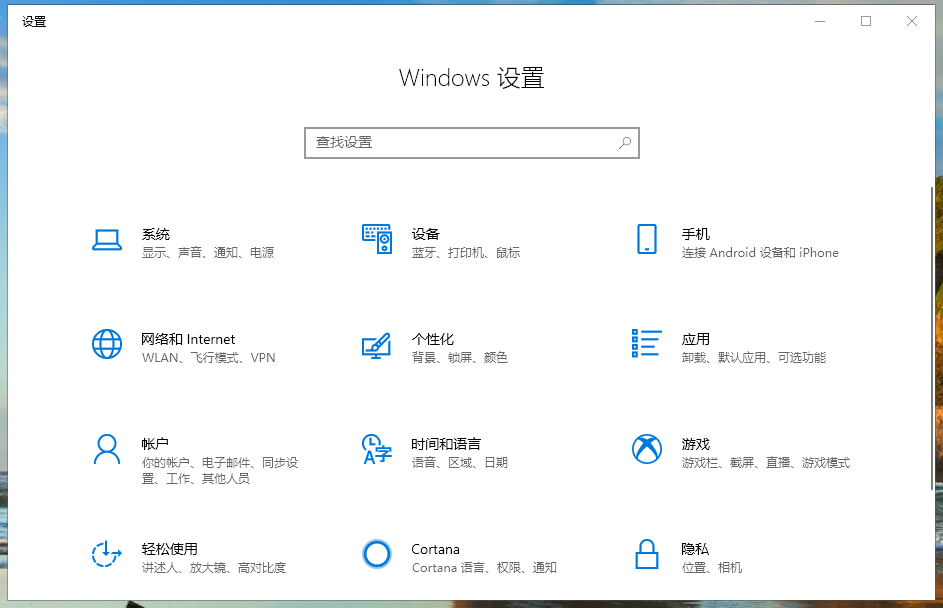Select the 设置 label in the title bar
Image resolution: width=943 pixels, height=608 pixels.
34,20
